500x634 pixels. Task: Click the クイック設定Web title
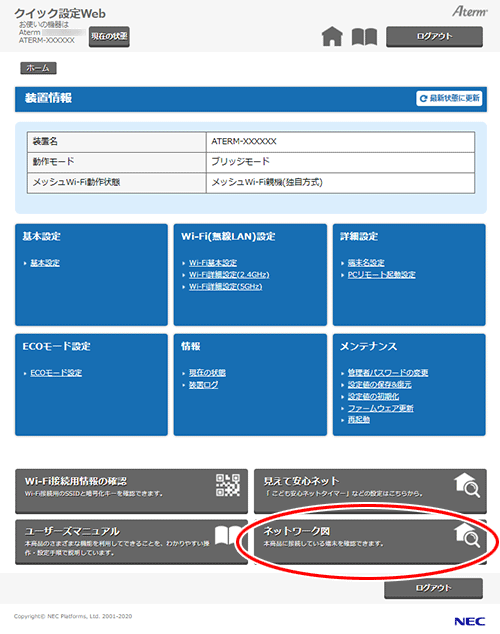(x=60, y=13)
